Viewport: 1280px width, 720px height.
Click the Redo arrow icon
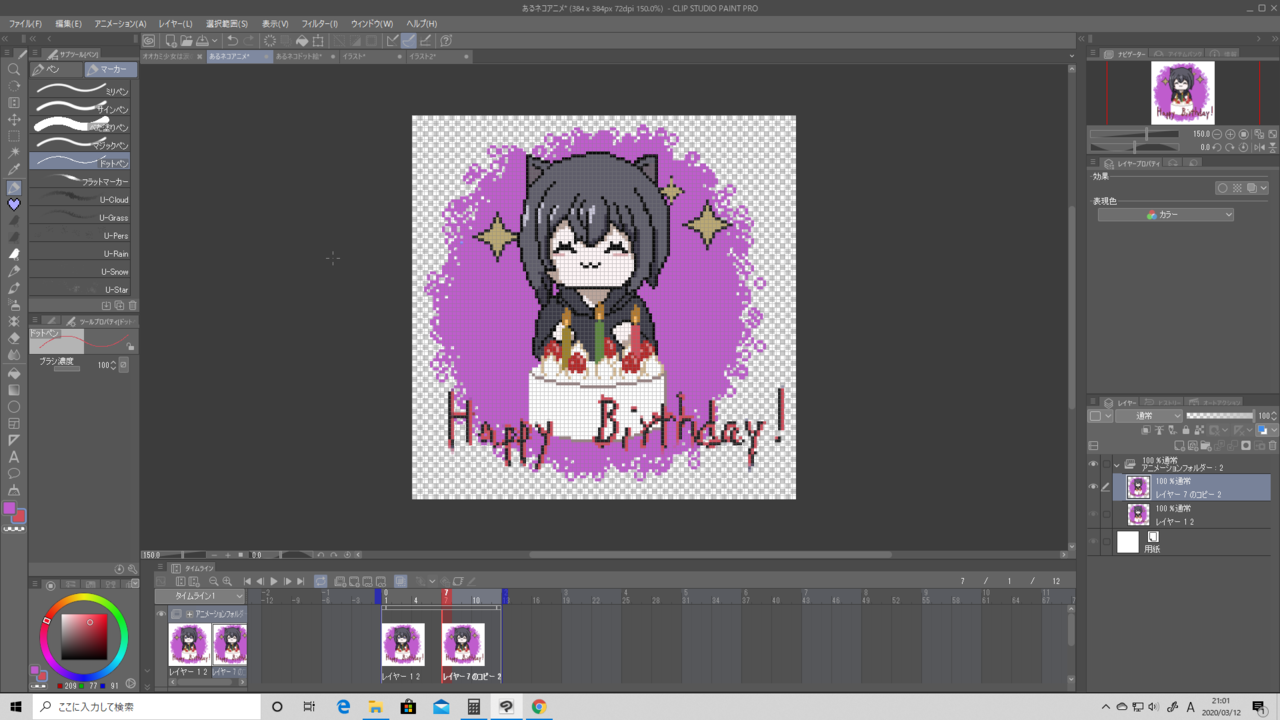tap(248, 41)
